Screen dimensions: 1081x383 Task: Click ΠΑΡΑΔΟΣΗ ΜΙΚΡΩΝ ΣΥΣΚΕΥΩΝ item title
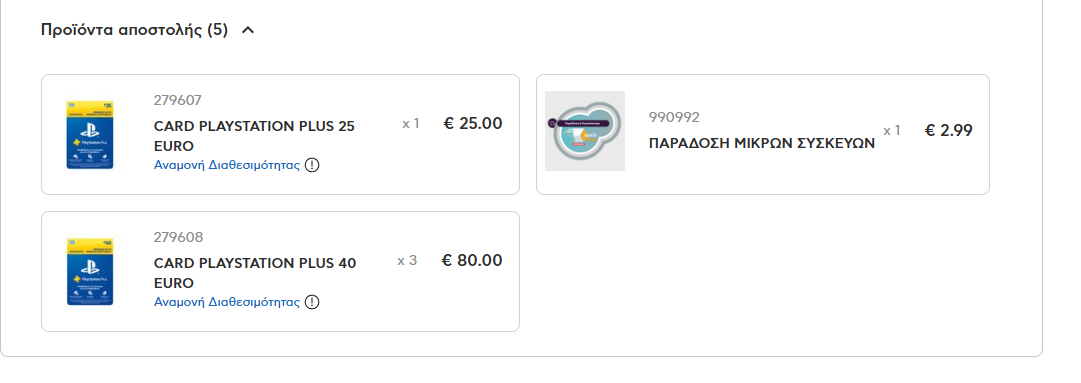[762, 144]
